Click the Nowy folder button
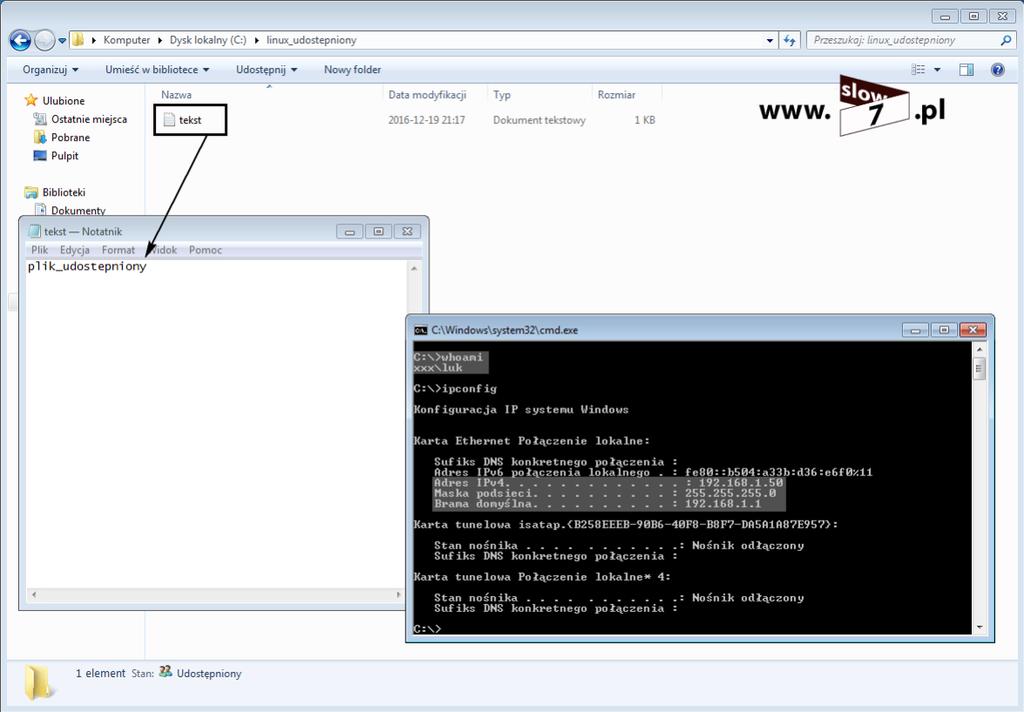1024x712 pixels. click(x=353, y=69)
